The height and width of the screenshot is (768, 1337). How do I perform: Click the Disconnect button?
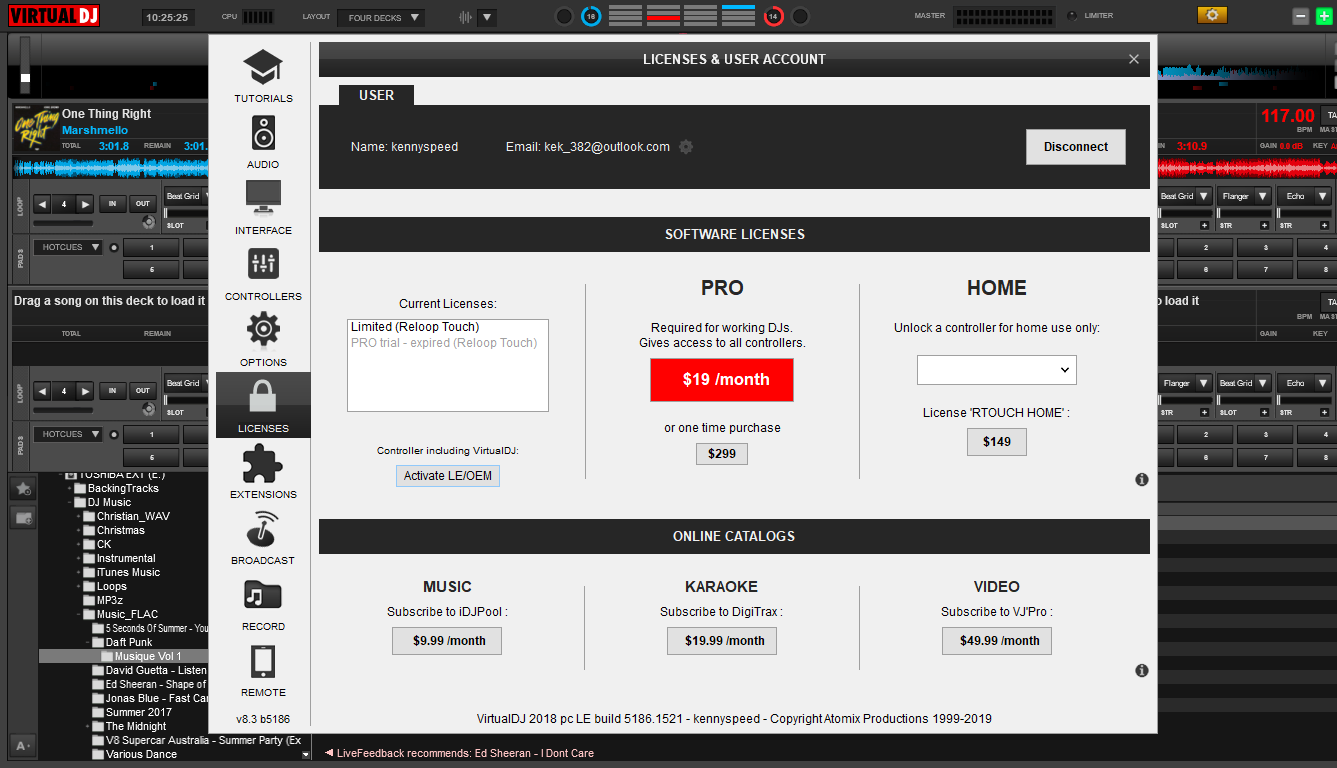pyautogui.click(x=1076, y=147)
